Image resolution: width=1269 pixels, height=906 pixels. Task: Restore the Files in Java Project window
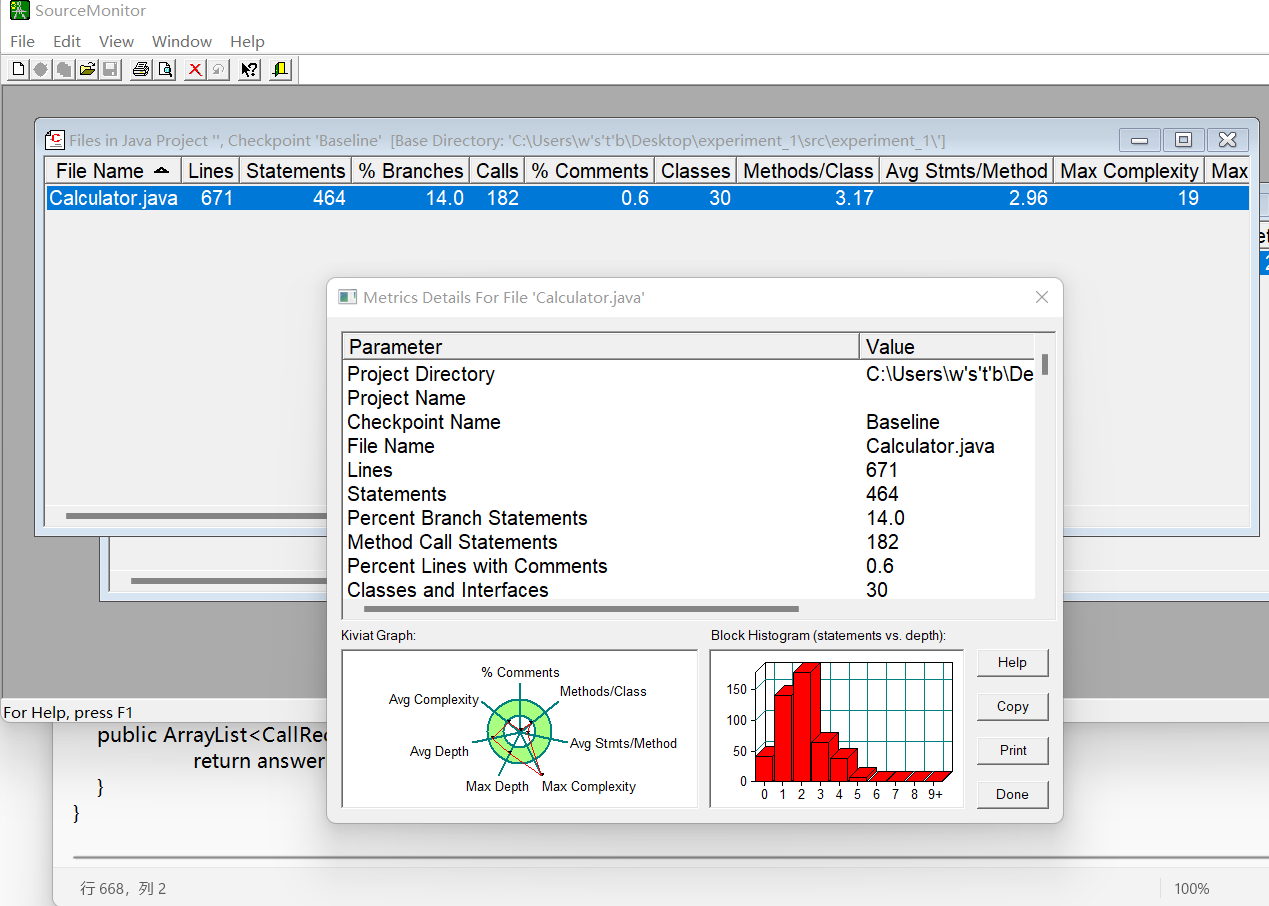point(1183,140)
